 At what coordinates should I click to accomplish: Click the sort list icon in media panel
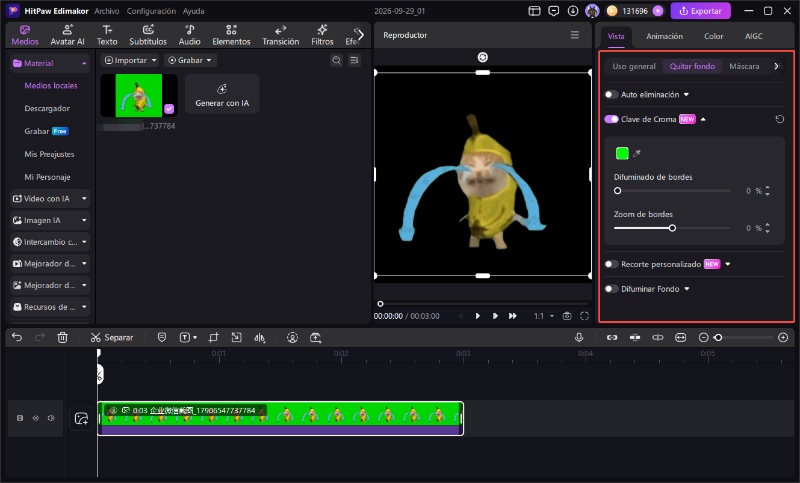pos(354,60)
